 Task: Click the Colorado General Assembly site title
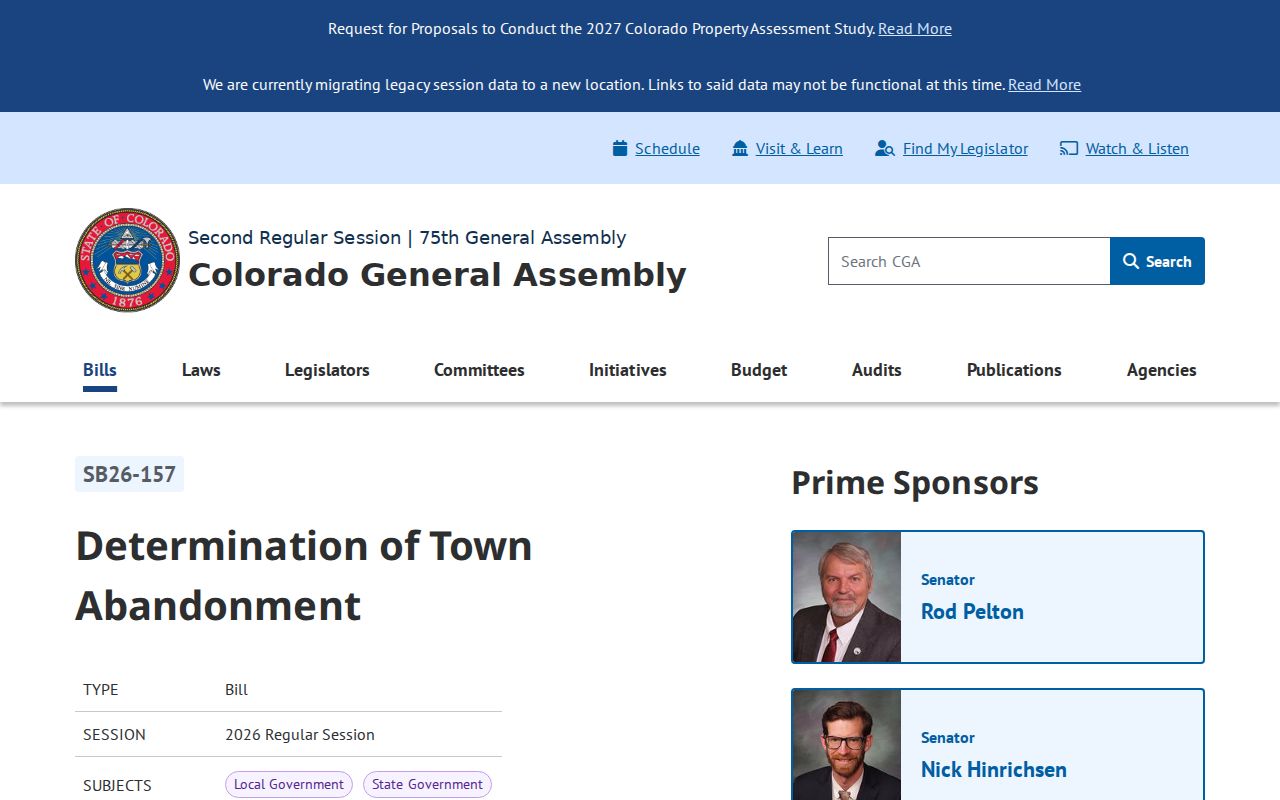click(x=437, y=274)
